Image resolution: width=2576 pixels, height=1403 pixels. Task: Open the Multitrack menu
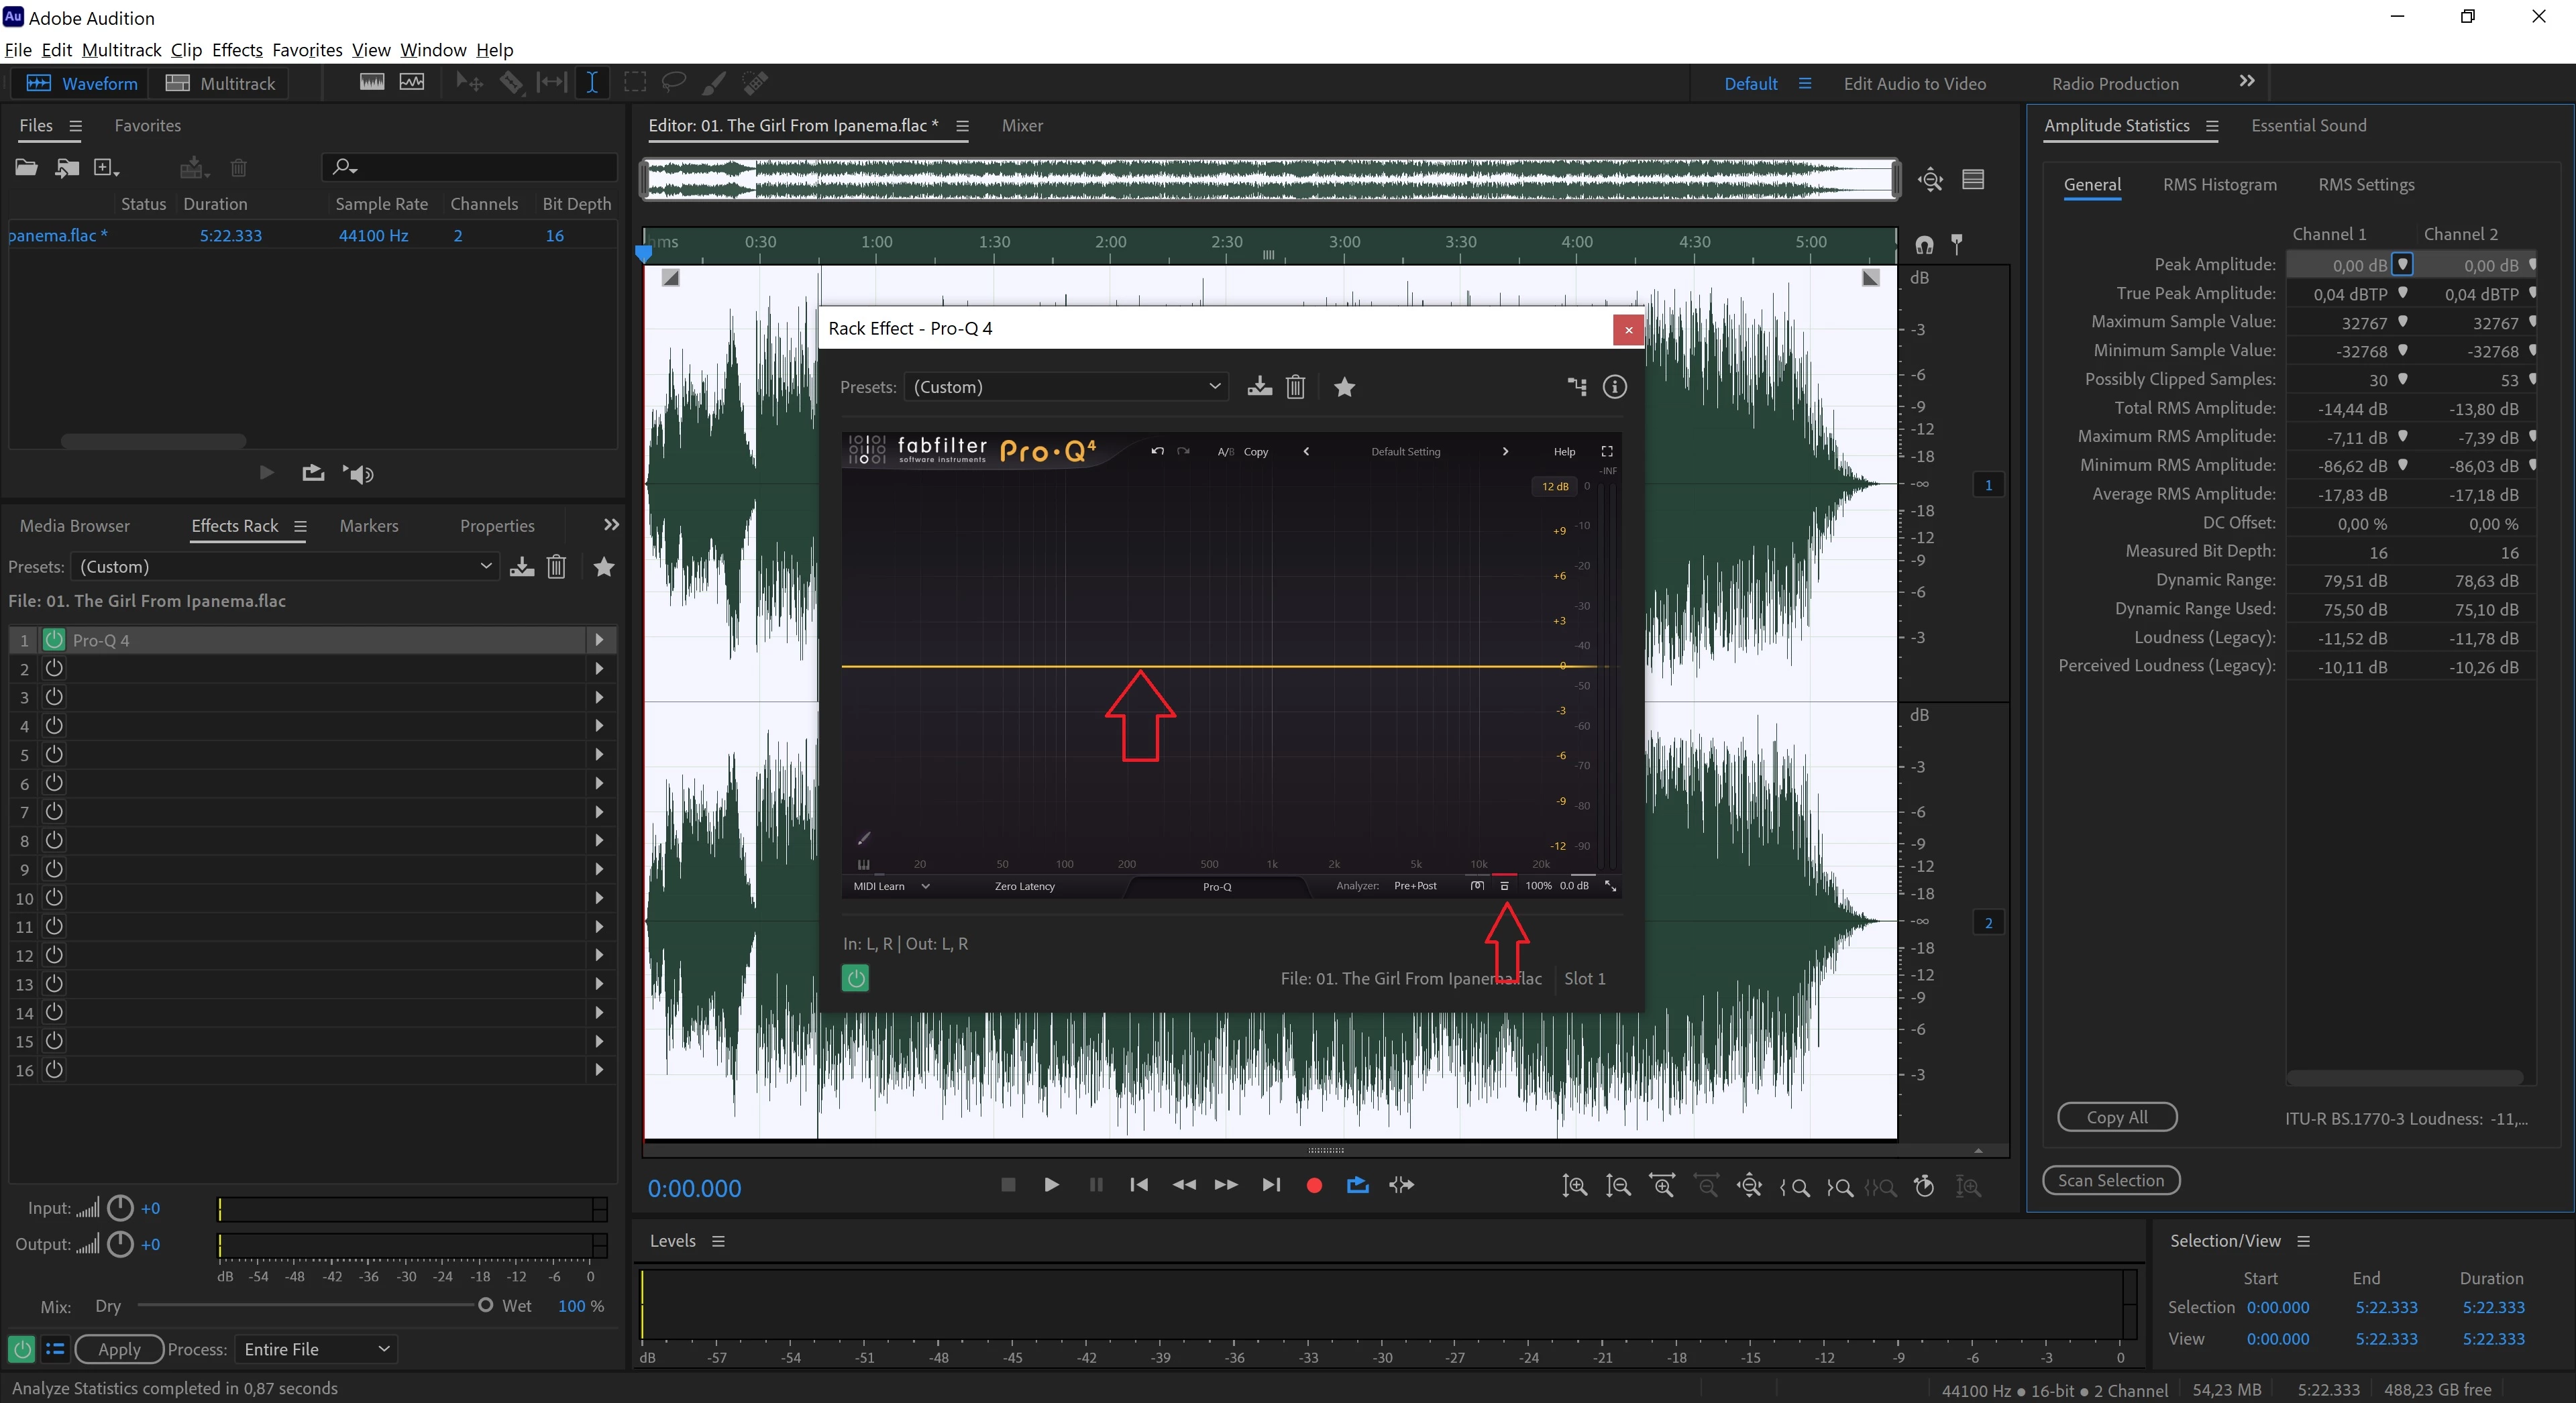click(121, 50)
